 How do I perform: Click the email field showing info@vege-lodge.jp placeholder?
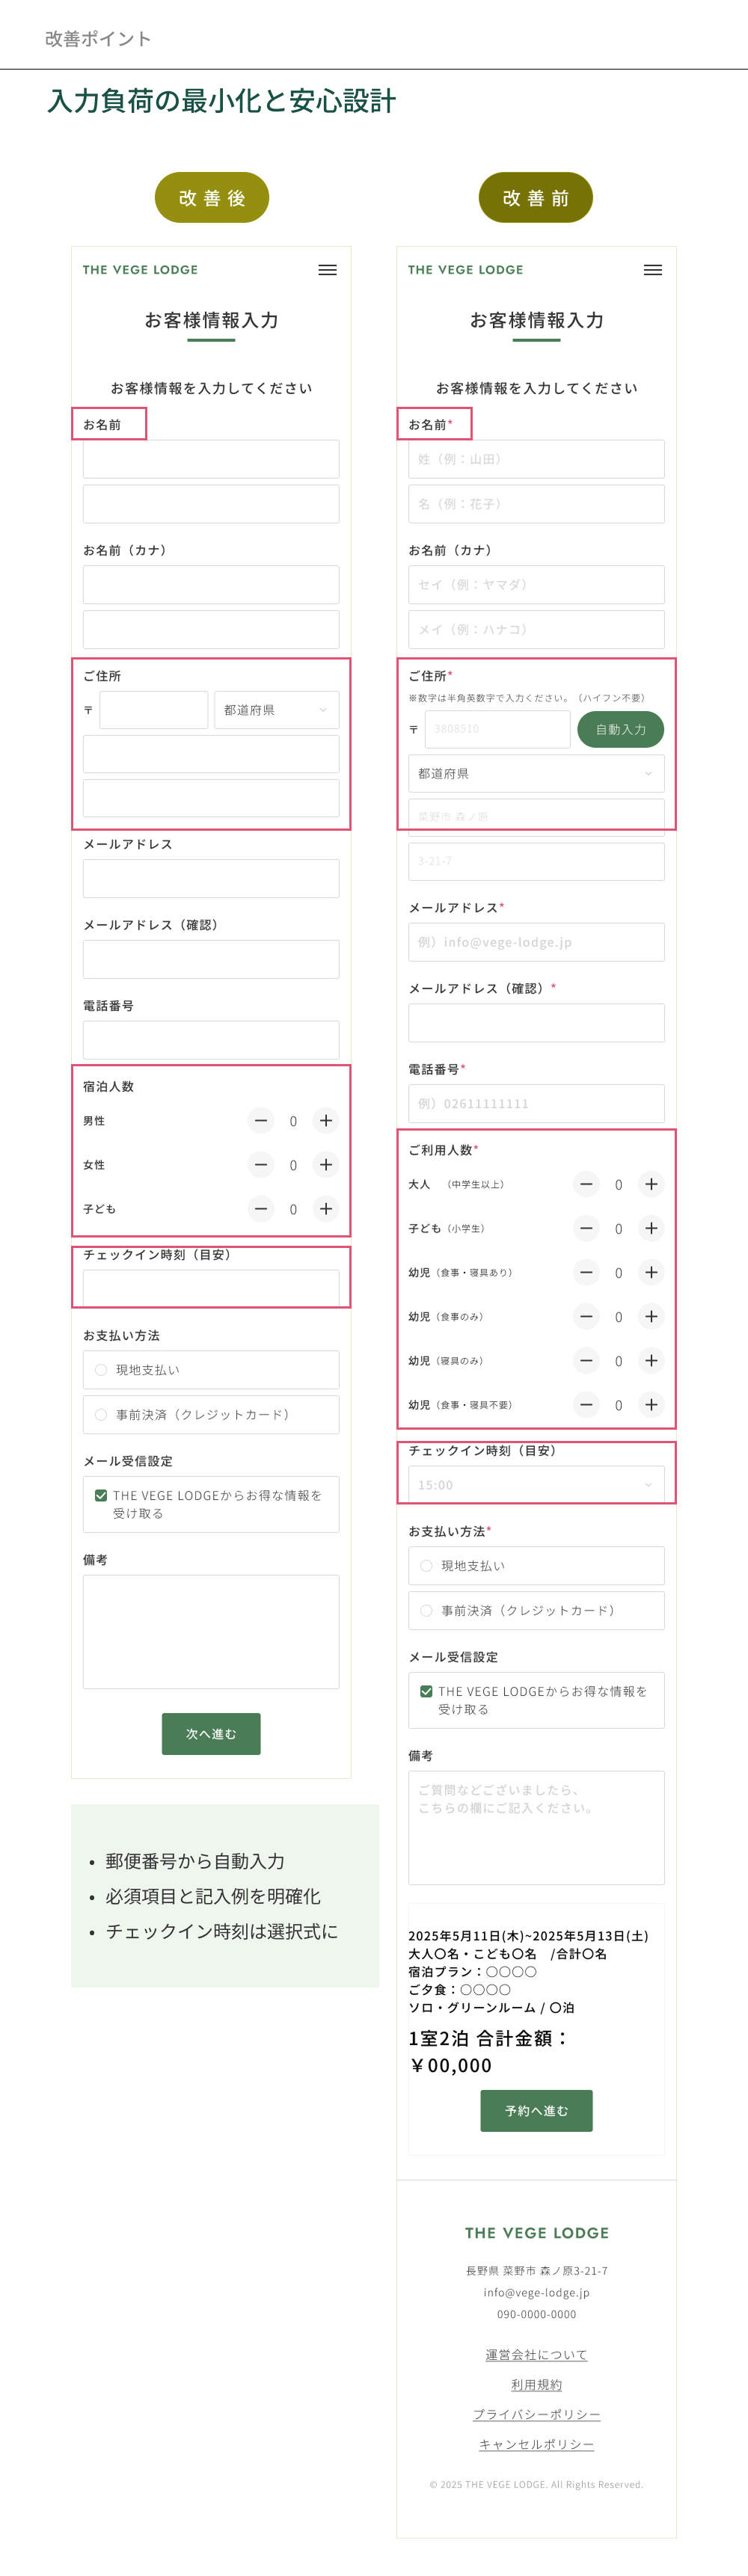536,942
